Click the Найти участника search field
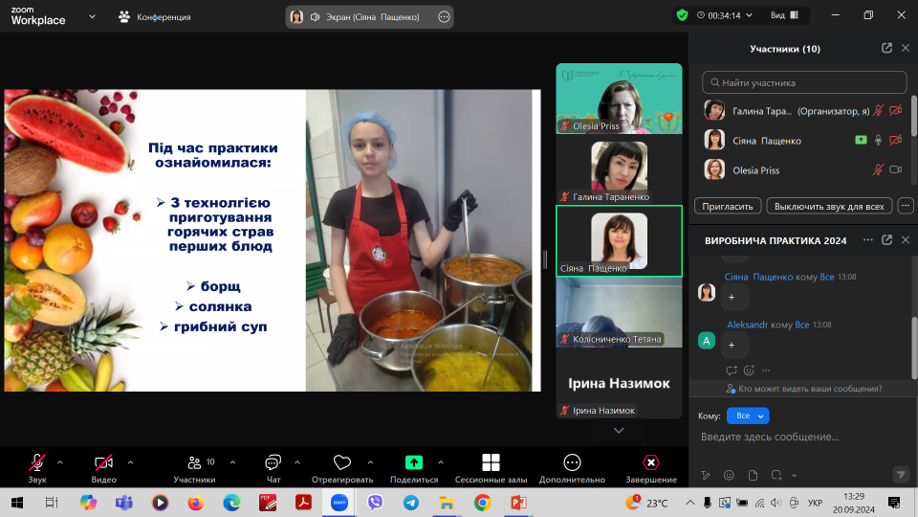The image size is (918, 517). click(804, 83)
